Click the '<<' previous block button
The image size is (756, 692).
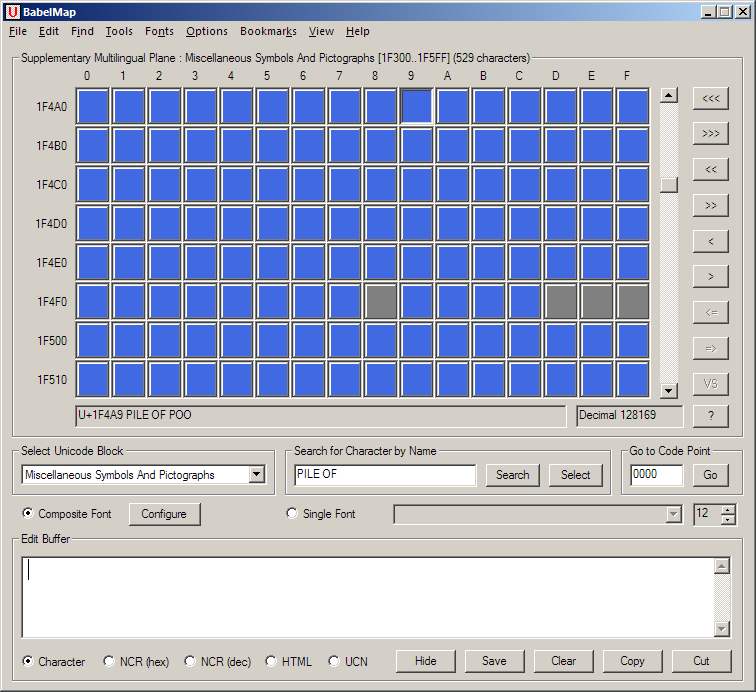[710, 169]
